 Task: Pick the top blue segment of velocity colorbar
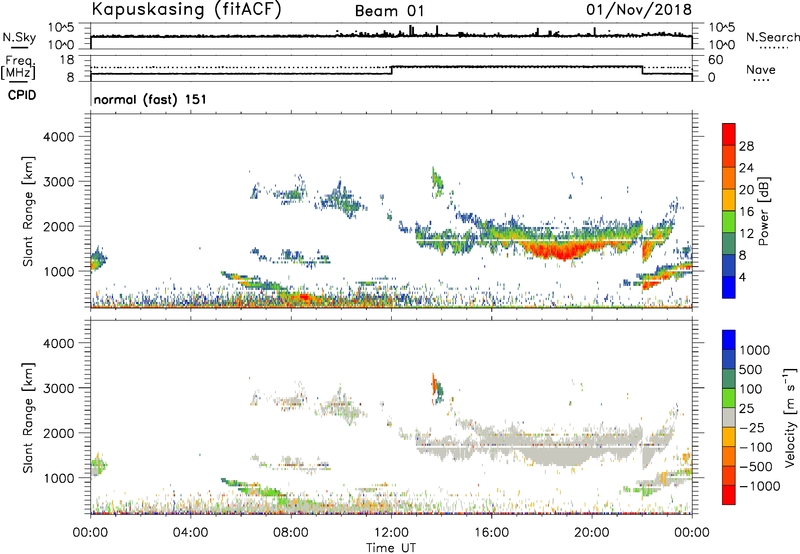click(x=729, y=340)
